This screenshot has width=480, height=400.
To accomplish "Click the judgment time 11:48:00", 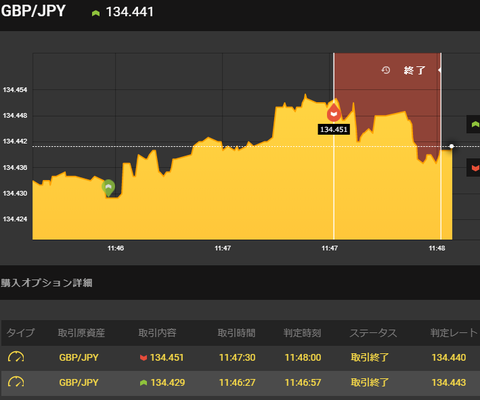I will pyautogui.click(x=303, y=358).
